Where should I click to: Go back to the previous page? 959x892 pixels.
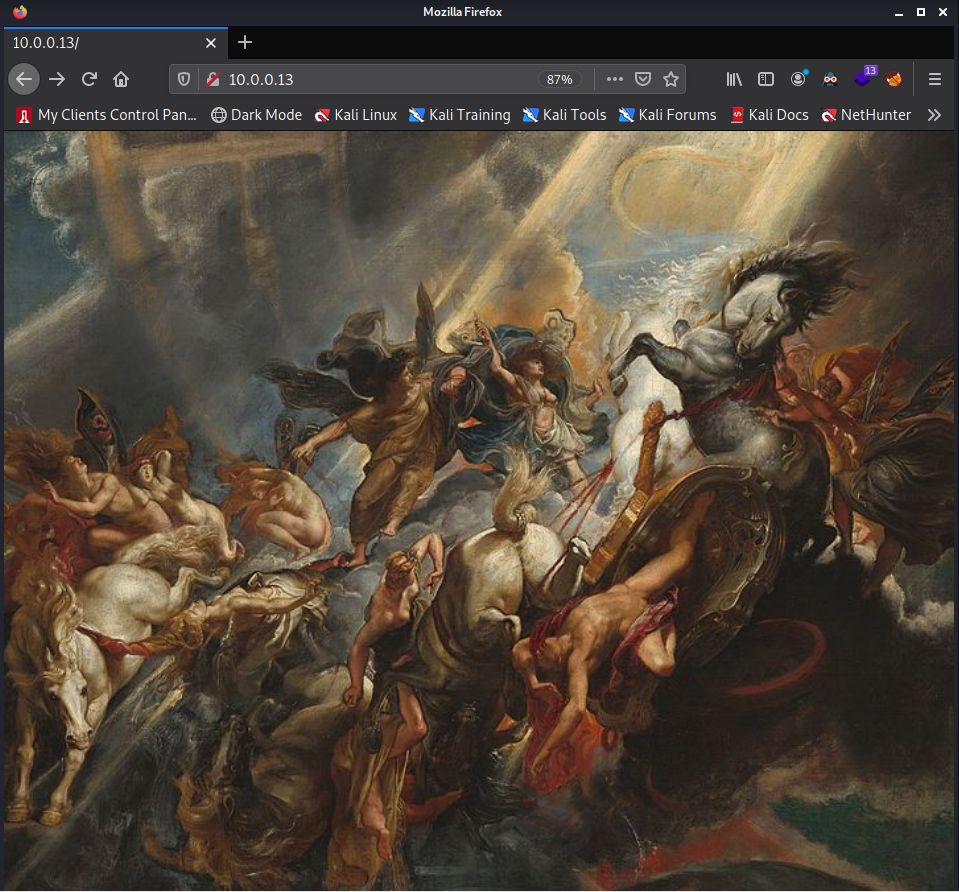coord(24,80)
